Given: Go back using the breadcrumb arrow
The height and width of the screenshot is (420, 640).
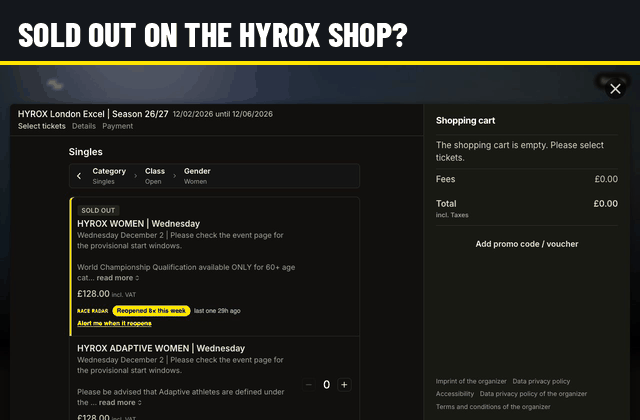Looking at the screenshot, I should coord(79,176).
